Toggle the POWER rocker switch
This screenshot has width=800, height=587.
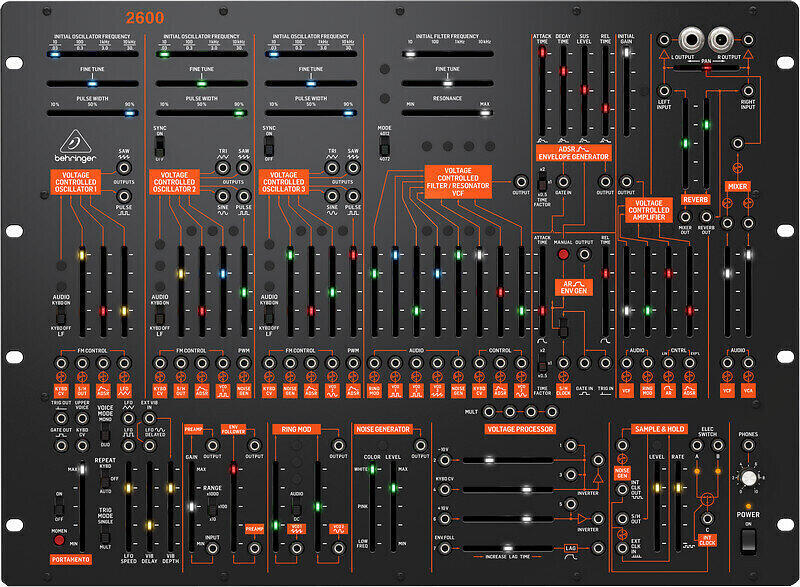pos(748,540)
